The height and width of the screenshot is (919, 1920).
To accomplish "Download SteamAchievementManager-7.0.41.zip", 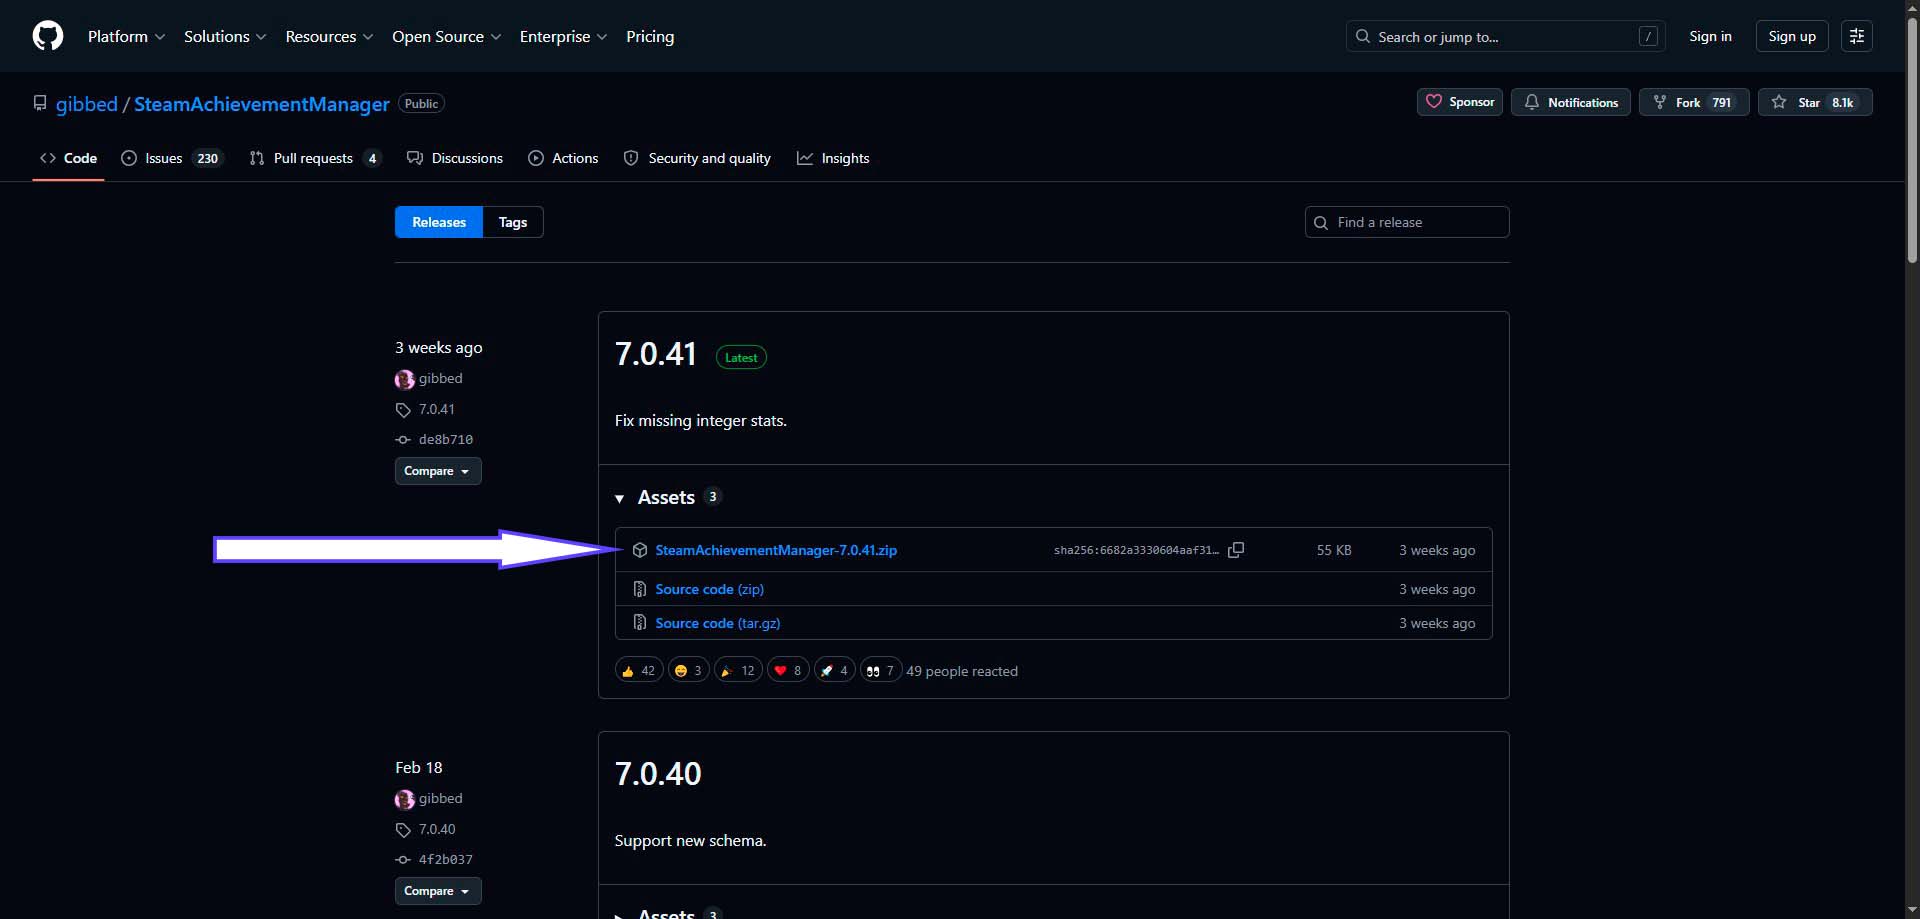I will [776, 550].
